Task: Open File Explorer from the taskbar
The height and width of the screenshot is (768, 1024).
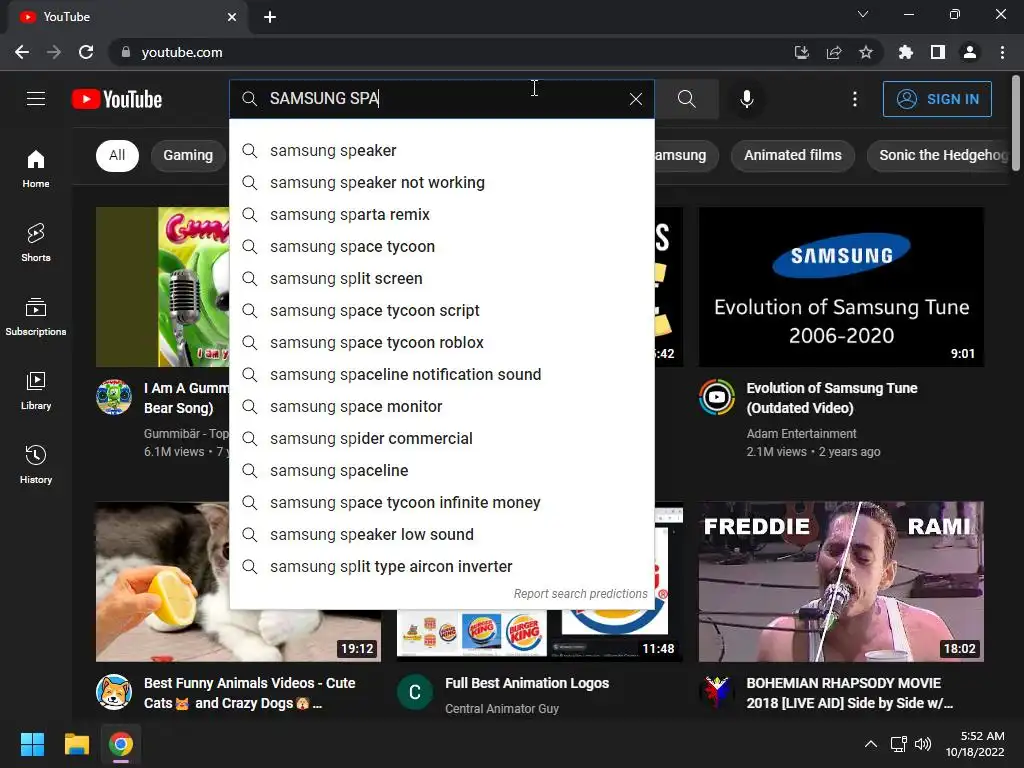Action: tap(76, 744)
